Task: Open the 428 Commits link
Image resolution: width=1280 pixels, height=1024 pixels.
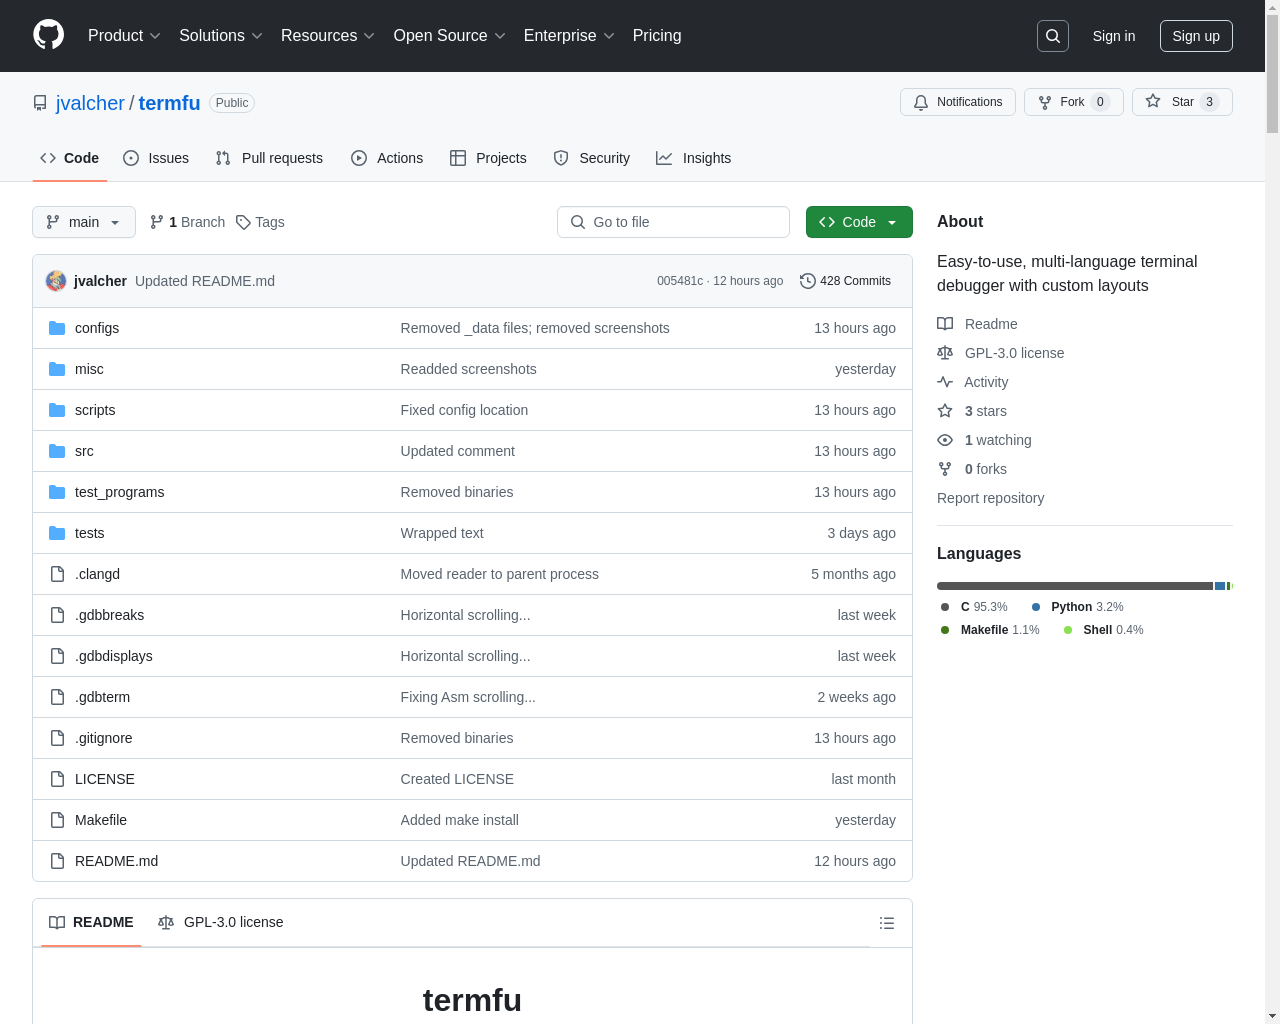Action: click(845, 281)
